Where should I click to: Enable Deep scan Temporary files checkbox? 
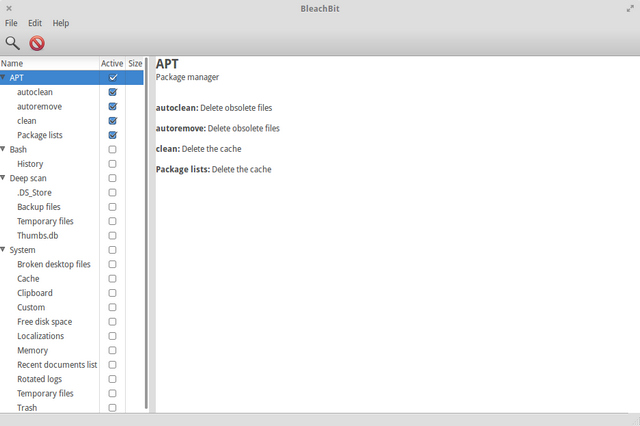click(x=112, y=221)
